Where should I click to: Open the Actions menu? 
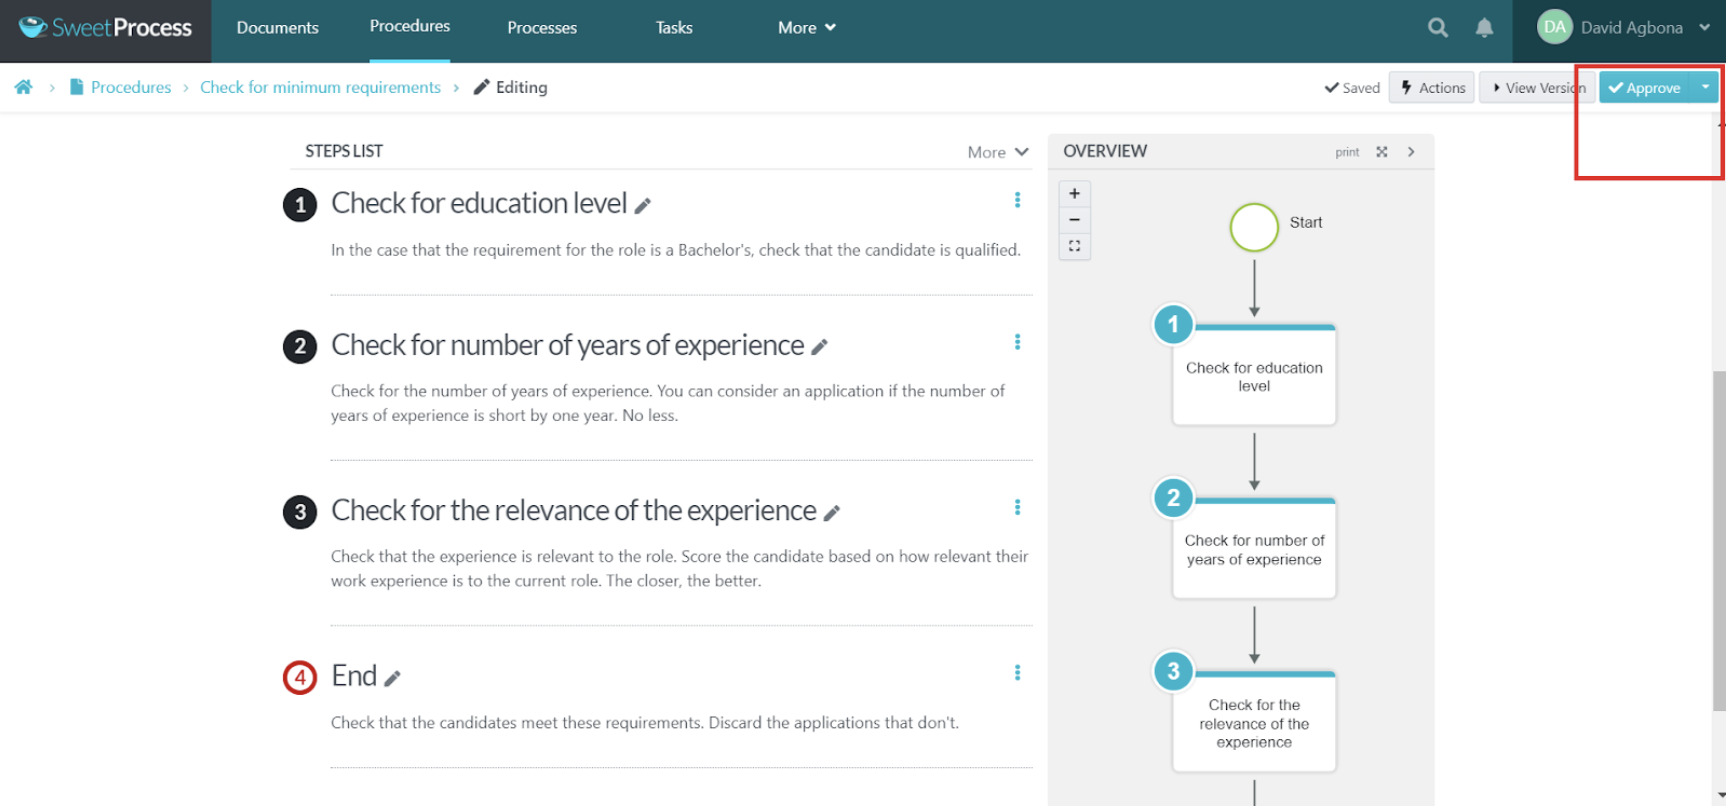[x=1432, y=87]
